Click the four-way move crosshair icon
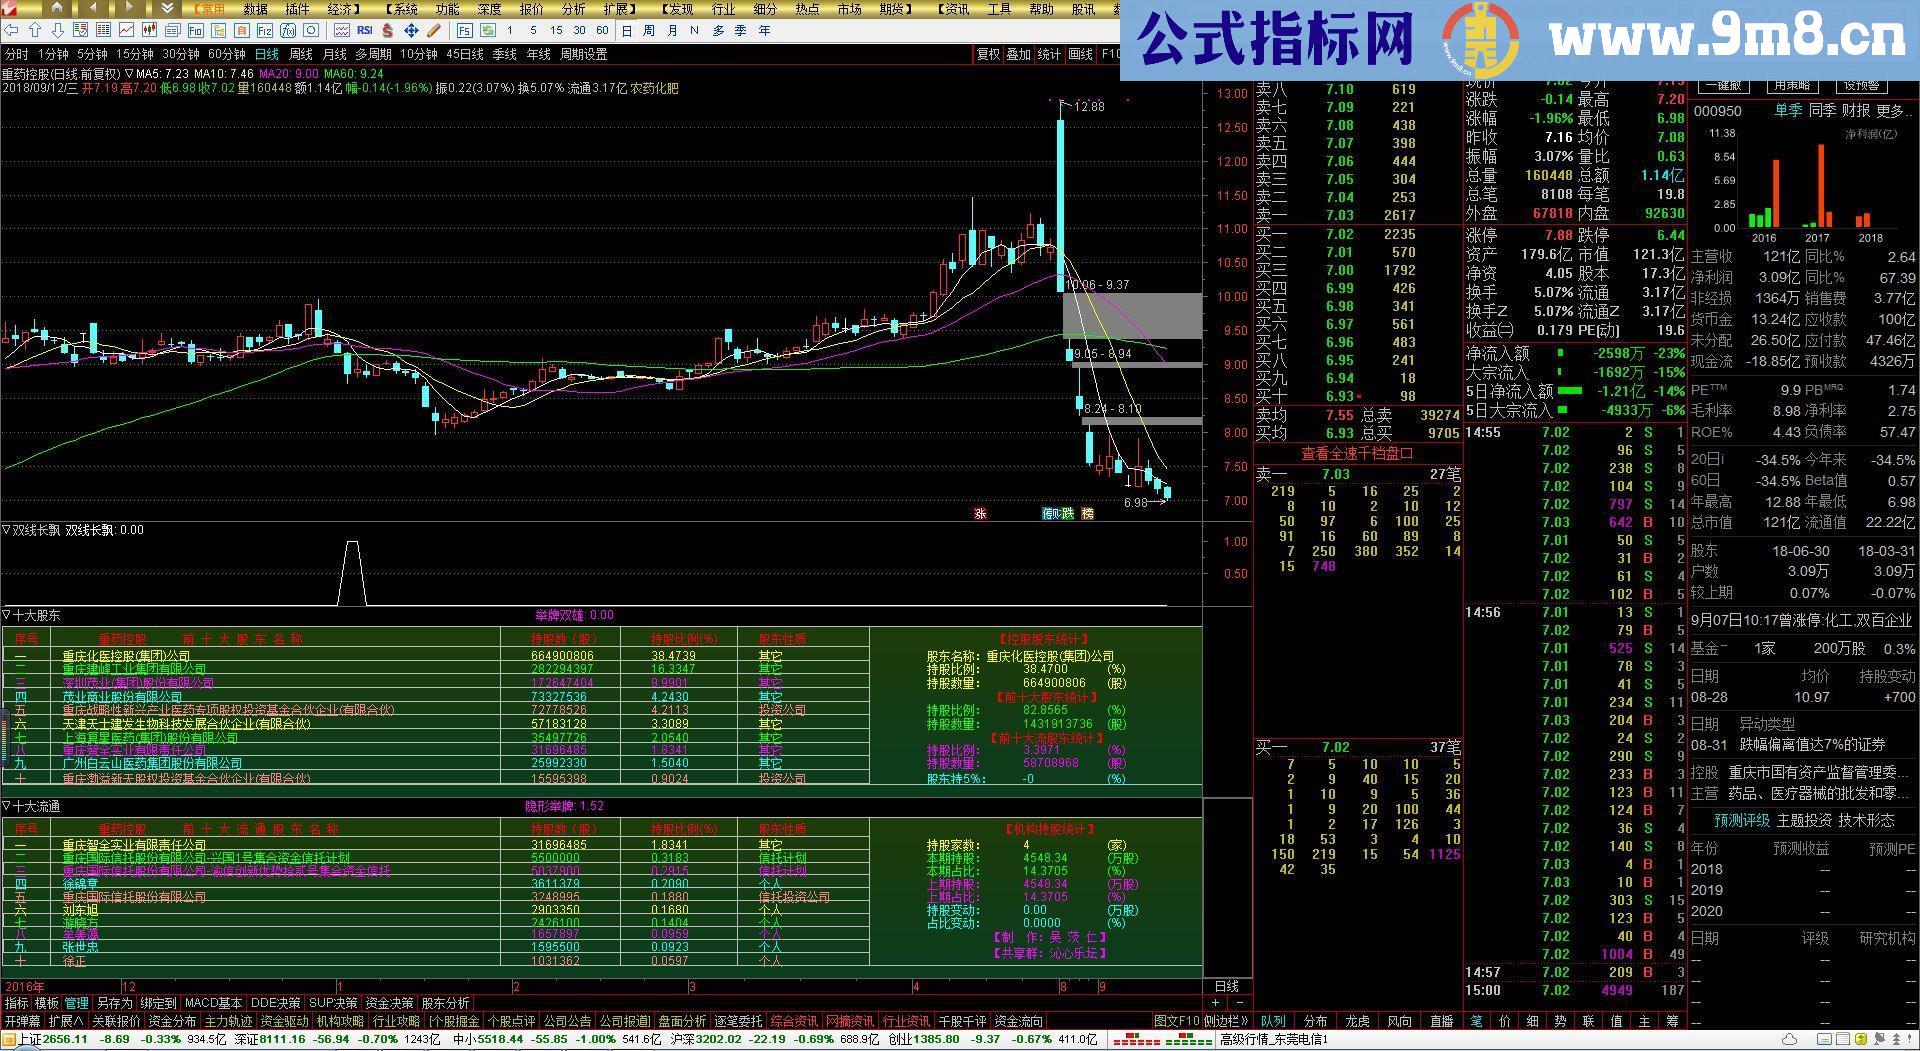The height and width of the screenshot is (1051, 1920). 411,31
